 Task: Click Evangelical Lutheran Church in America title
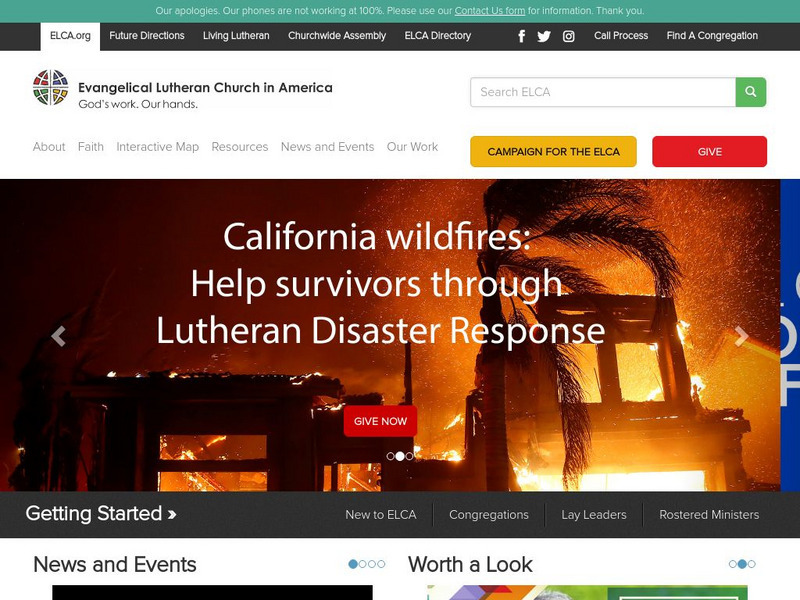coord(205,88)
